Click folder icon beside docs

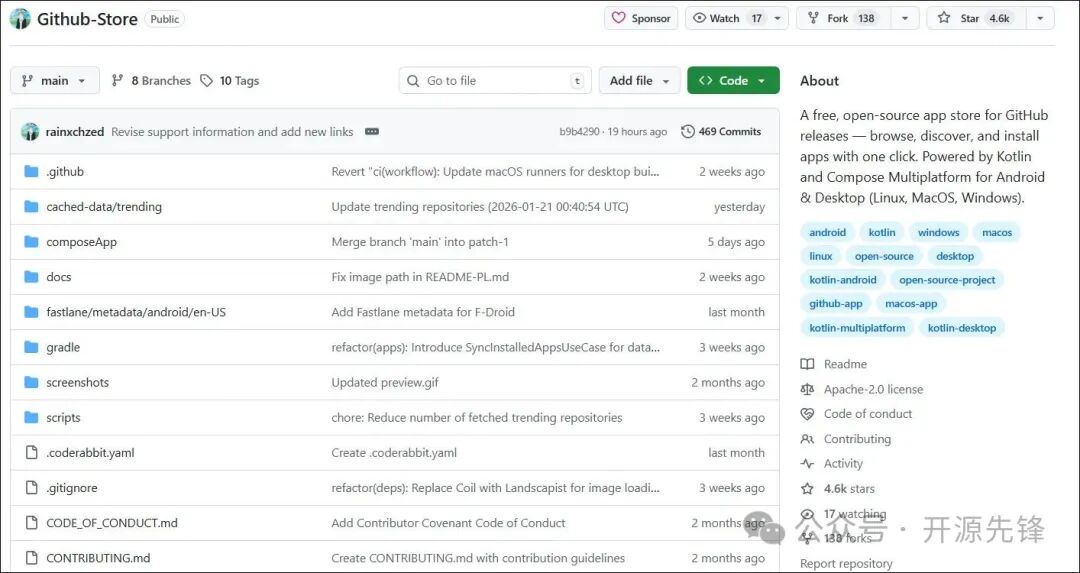[x=31, y=277]
